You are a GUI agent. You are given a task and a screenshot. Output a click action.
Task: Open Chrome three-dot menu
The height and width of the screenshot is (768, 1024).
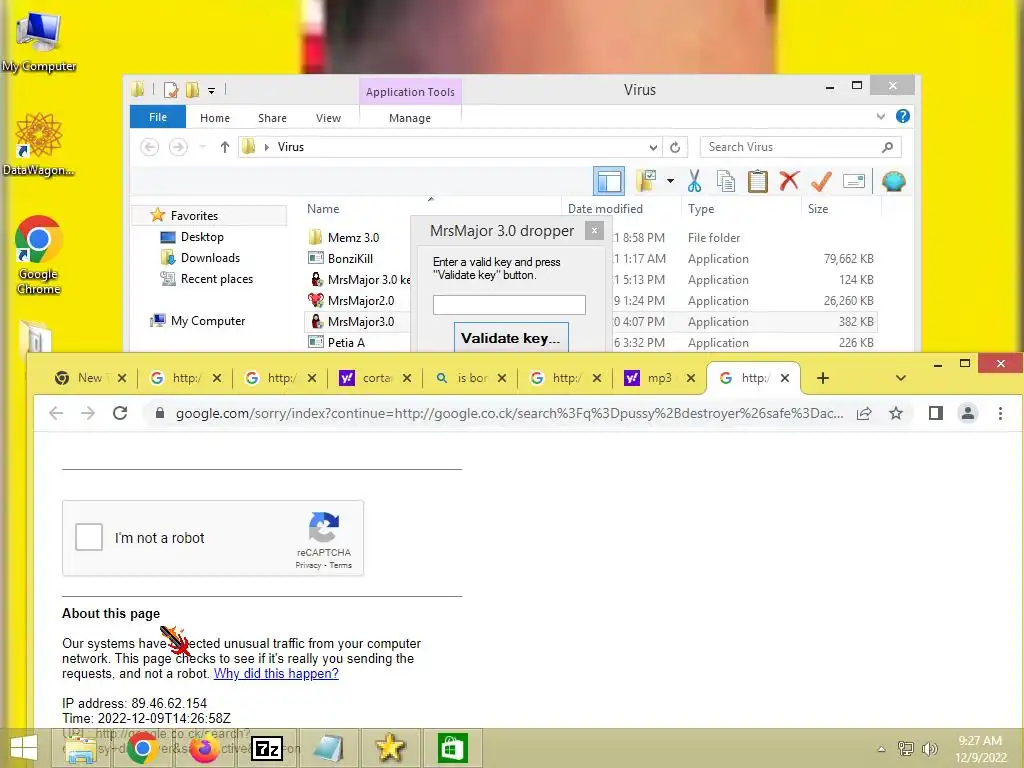coord(1000,413)
